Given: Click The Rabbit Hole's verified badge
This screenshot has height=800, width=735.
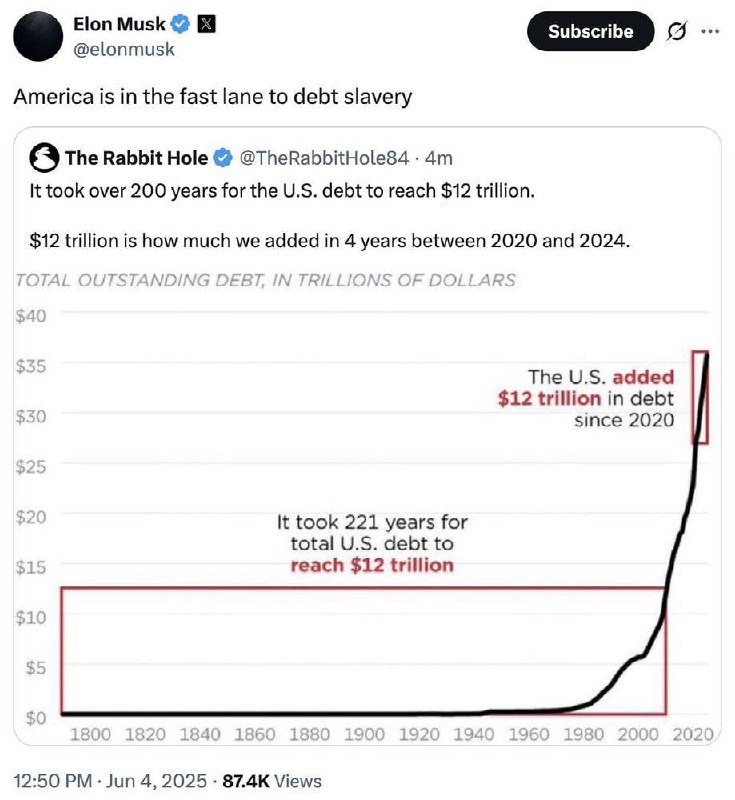Looking at the screenshot, I should pyautogui.click(x=223, y=158).
